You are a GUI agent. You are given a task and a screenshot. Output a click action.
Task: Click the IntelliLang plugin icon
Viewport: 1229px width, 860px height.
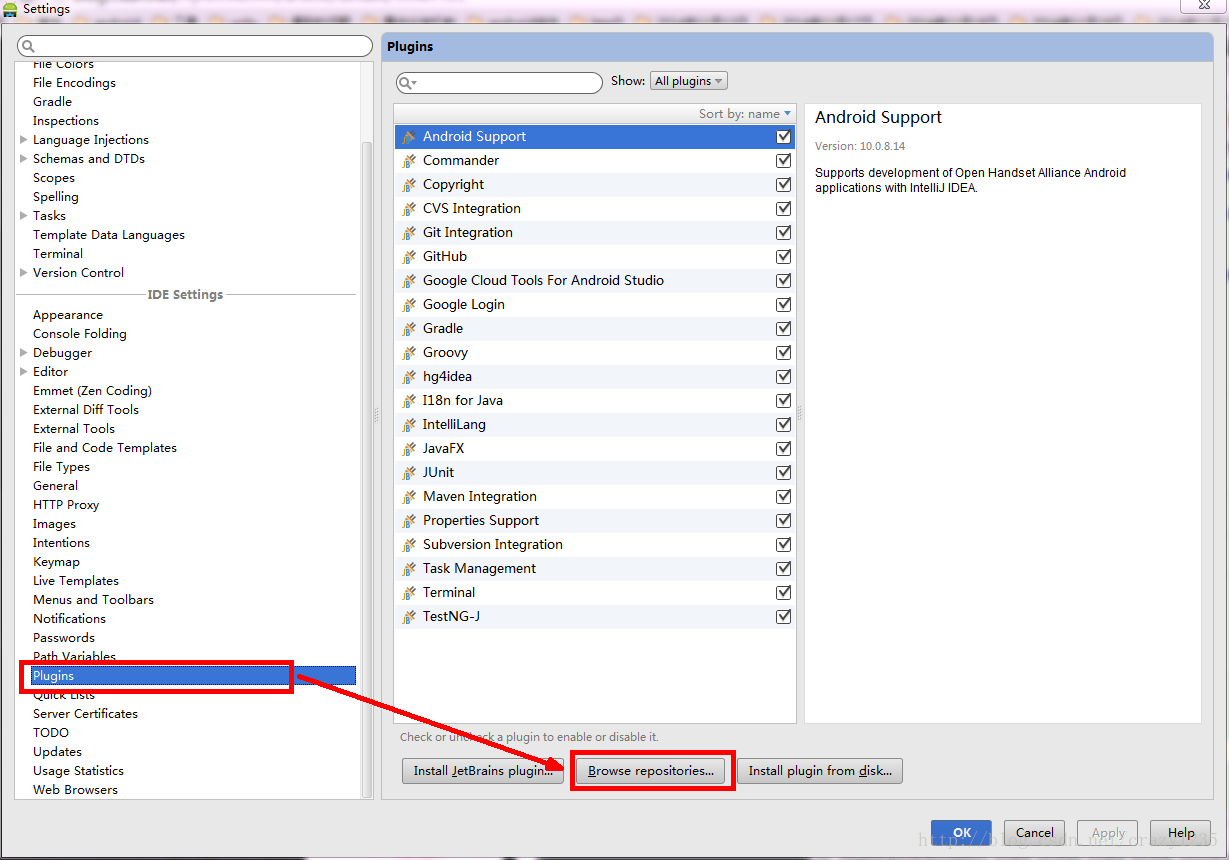[x=409, y=425]
